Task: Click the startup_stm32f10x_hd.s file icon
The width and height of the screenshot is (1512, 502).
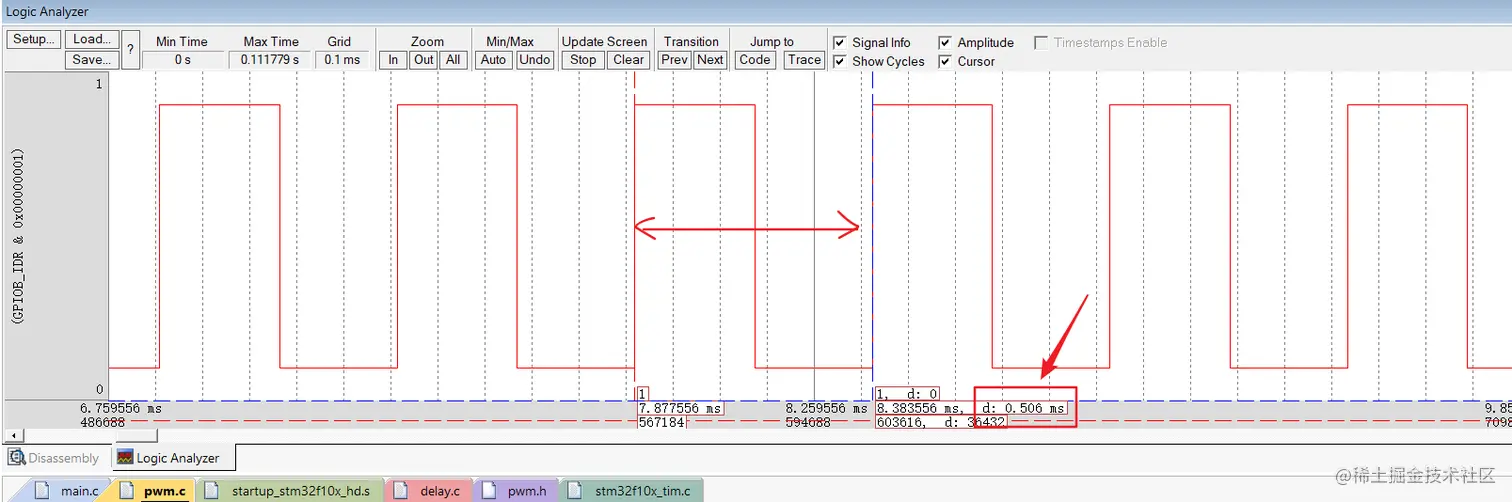Action: [x=213, y=491]
